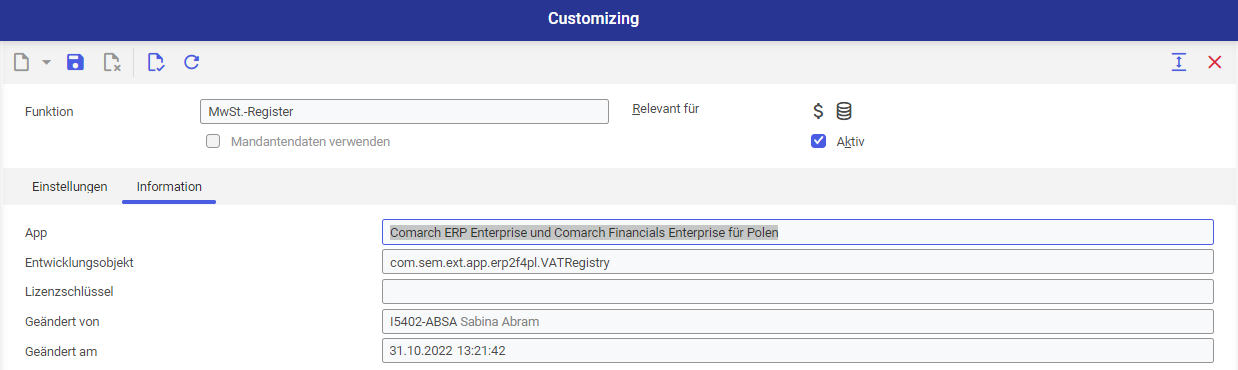Screen dimensions: 1238x370
Task: Uncheck the Aktiv checkbox
Action: [818, 141]
